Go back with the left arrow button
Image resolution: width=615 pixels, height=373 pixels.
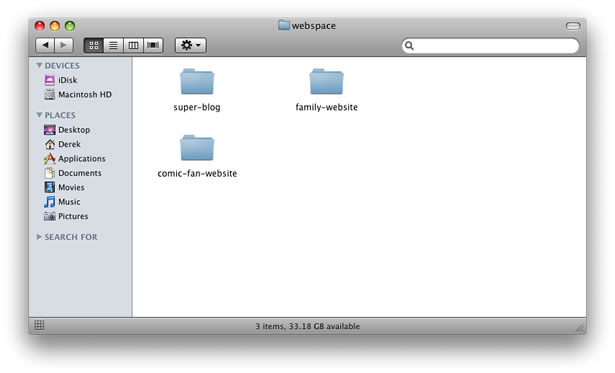(x=45, y=45)
